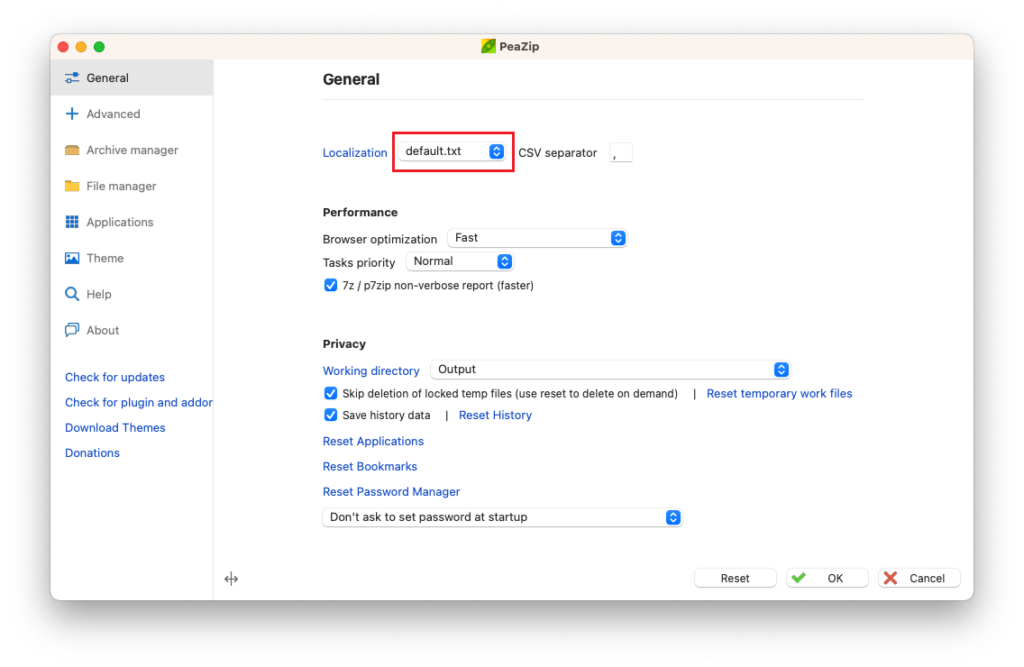1024x667 pixels.
Task: Open the Help section
Action: pyautogui.click(x=132, y=294)
